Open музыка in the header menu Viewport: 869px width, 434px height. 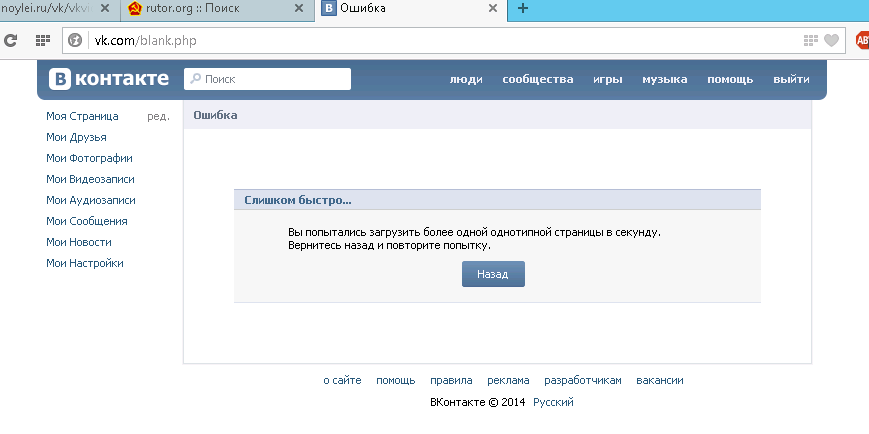pyautogui.click(x=664, y=79)
